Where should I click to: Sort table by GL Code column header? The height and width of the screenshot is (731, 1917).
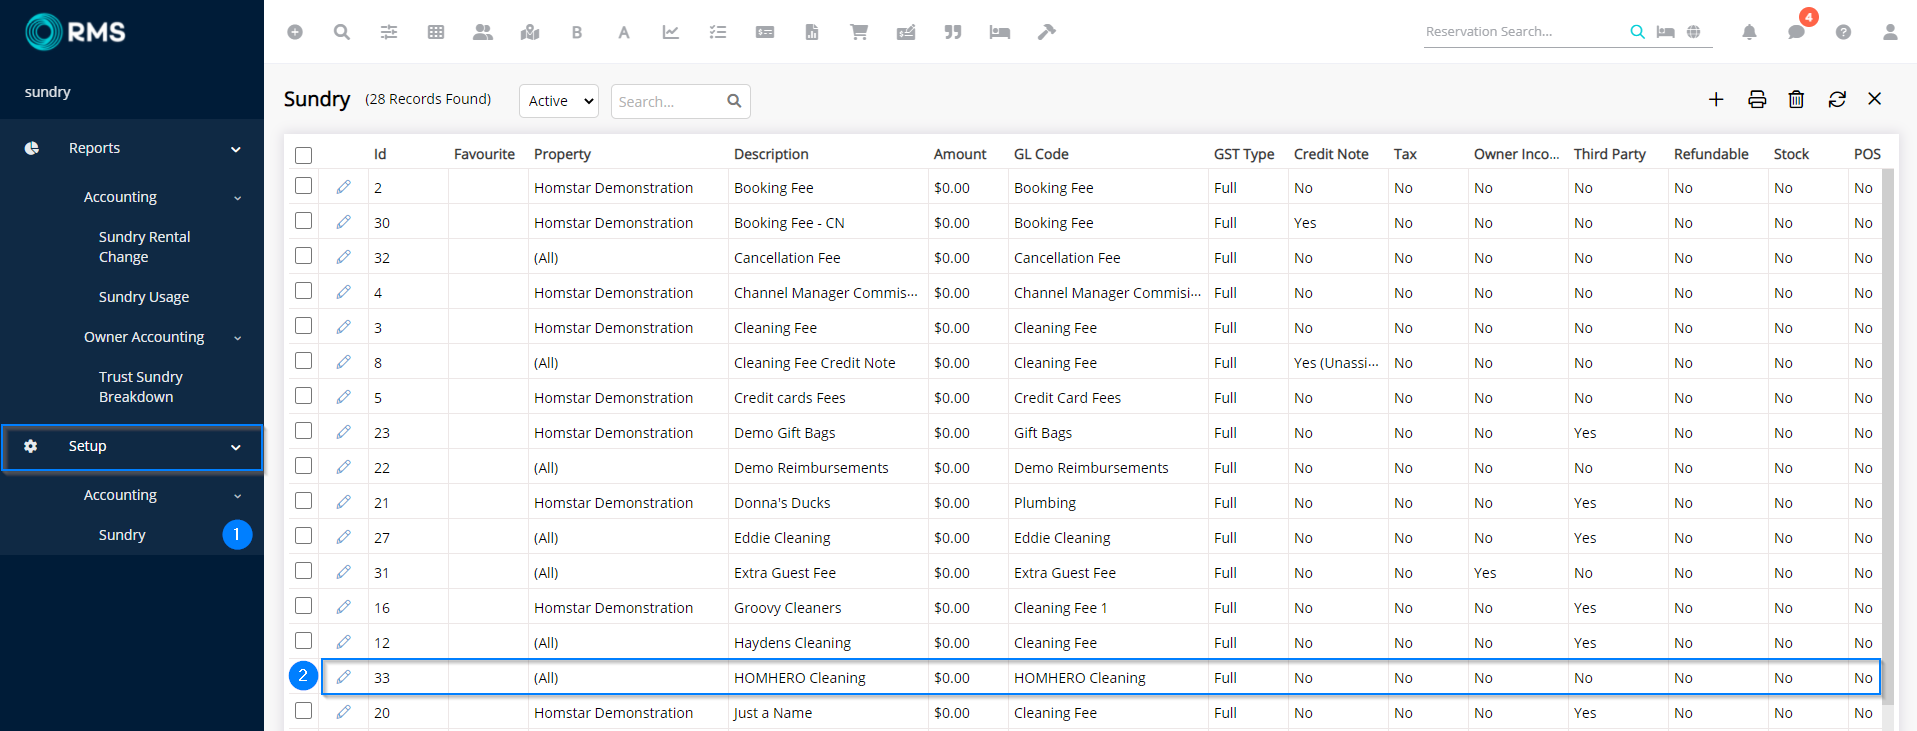pyautogui.click(x=1041, y=154)
